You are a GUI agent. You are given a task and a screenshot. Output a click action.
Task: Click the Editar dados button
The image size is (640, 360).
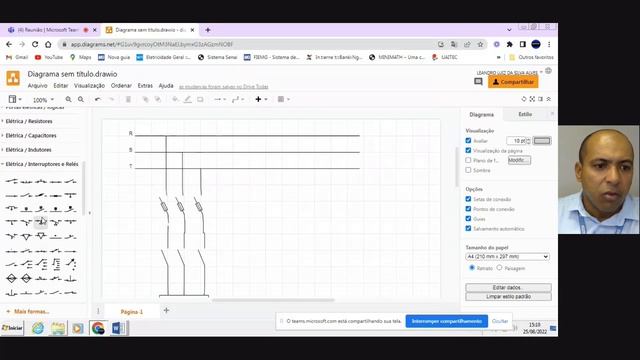pyautogui.click(x=508, y=287)
